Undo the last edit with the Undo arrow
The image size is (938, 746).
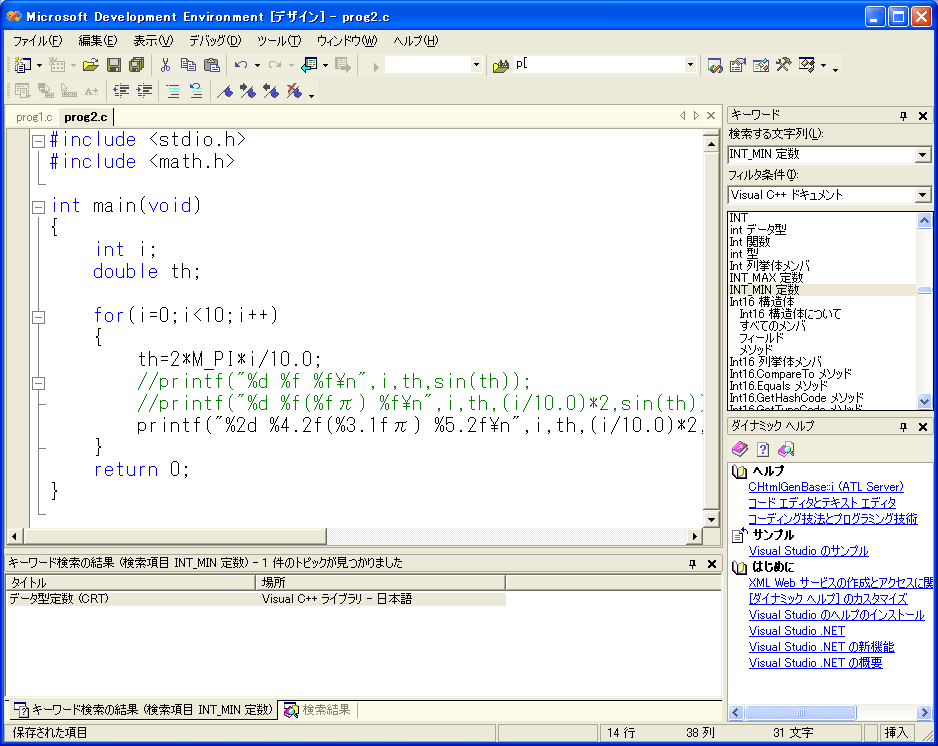(x=241, y=65)
